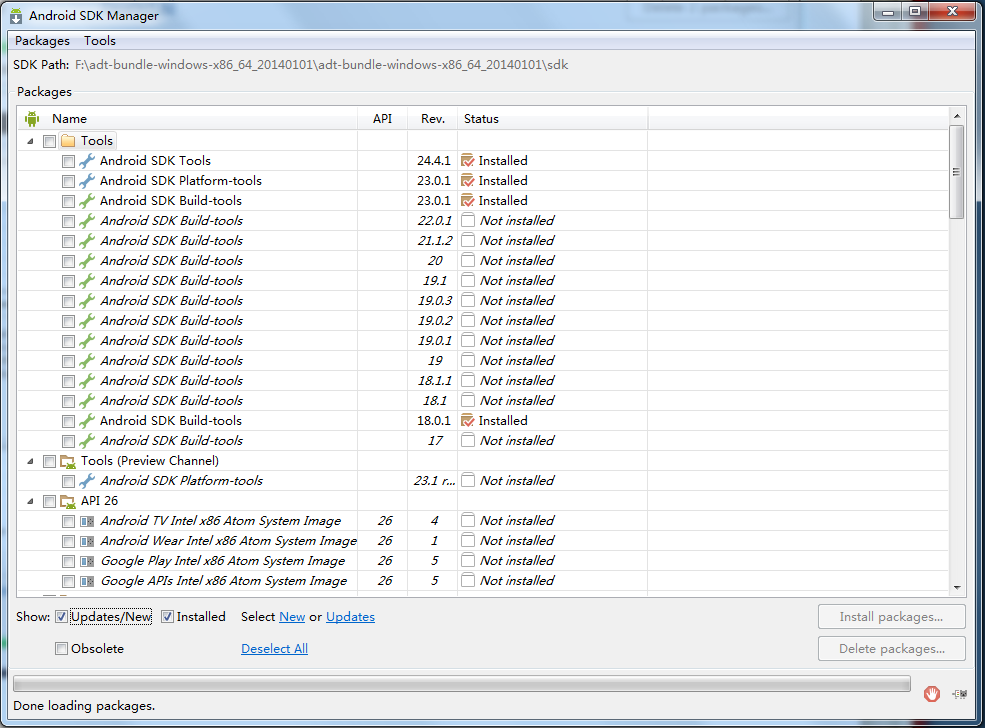This screenshot has width=985, height=728.
Task: Click the wrench icon of Build-tools rev 17
Action: click(x=87, y=441)
